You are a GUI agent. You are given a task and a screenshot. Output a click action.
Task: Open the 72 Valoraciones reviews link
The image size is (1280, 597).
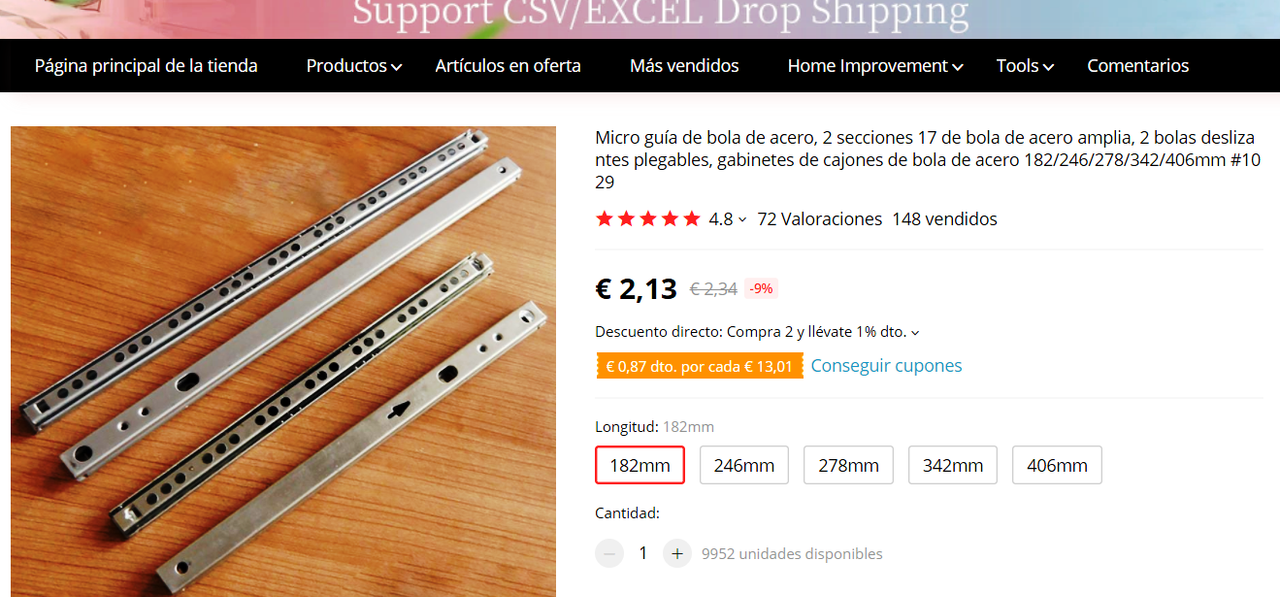820,219
